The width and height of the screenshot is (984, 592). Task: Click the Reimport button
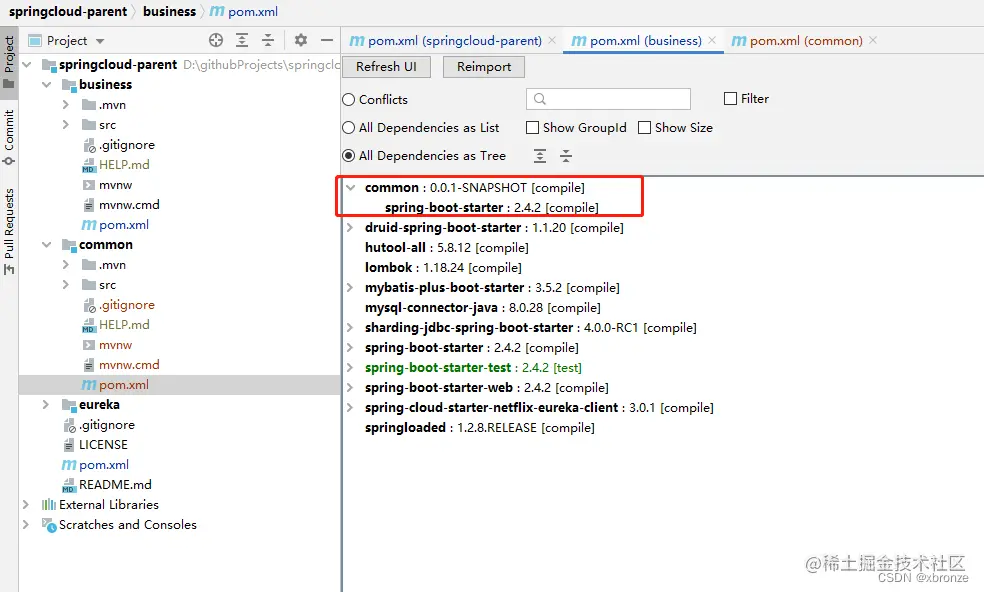[484, 67]
